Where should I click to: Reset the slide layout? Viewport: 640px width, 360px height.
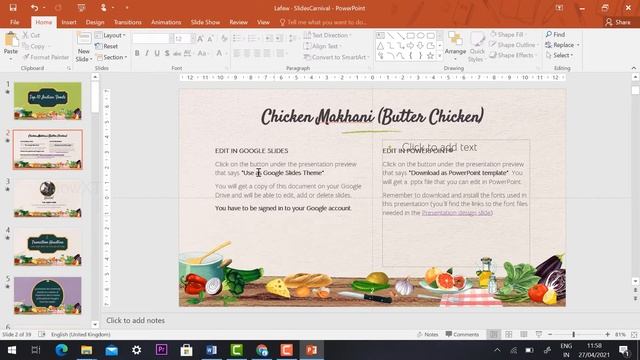[107, 46]
